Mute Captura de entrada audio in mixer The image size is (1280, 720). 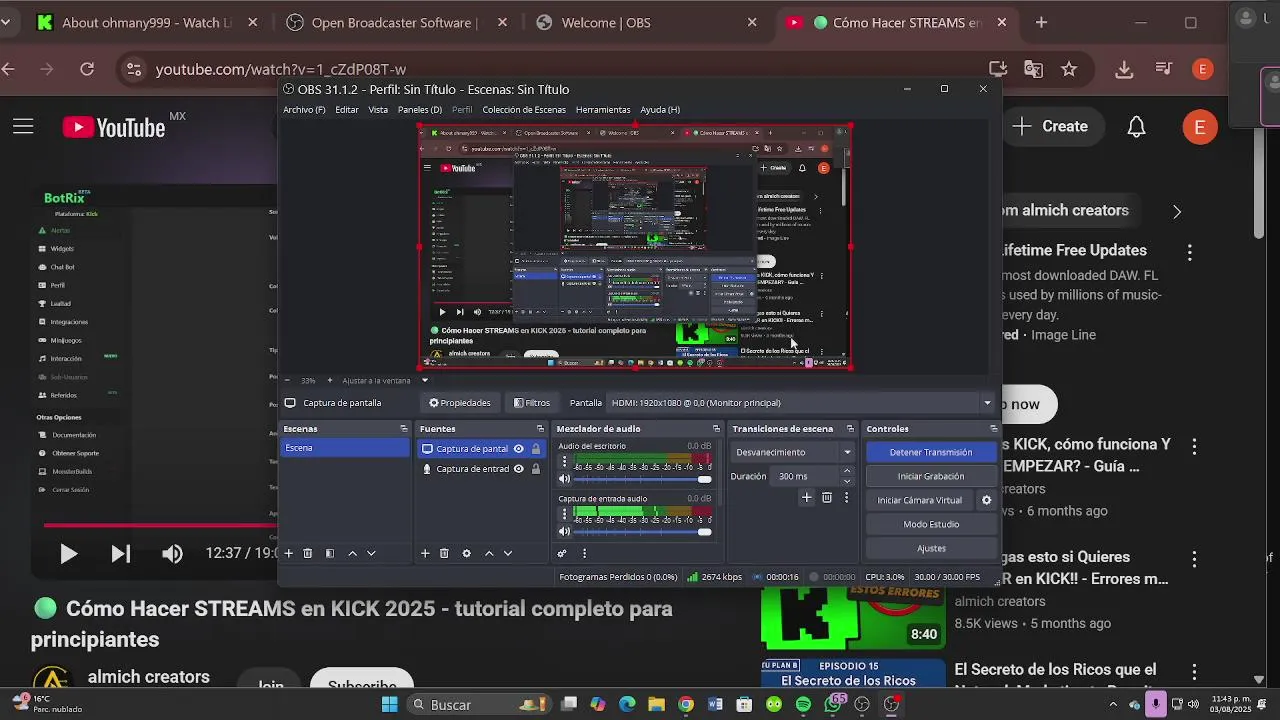[564, 531]
